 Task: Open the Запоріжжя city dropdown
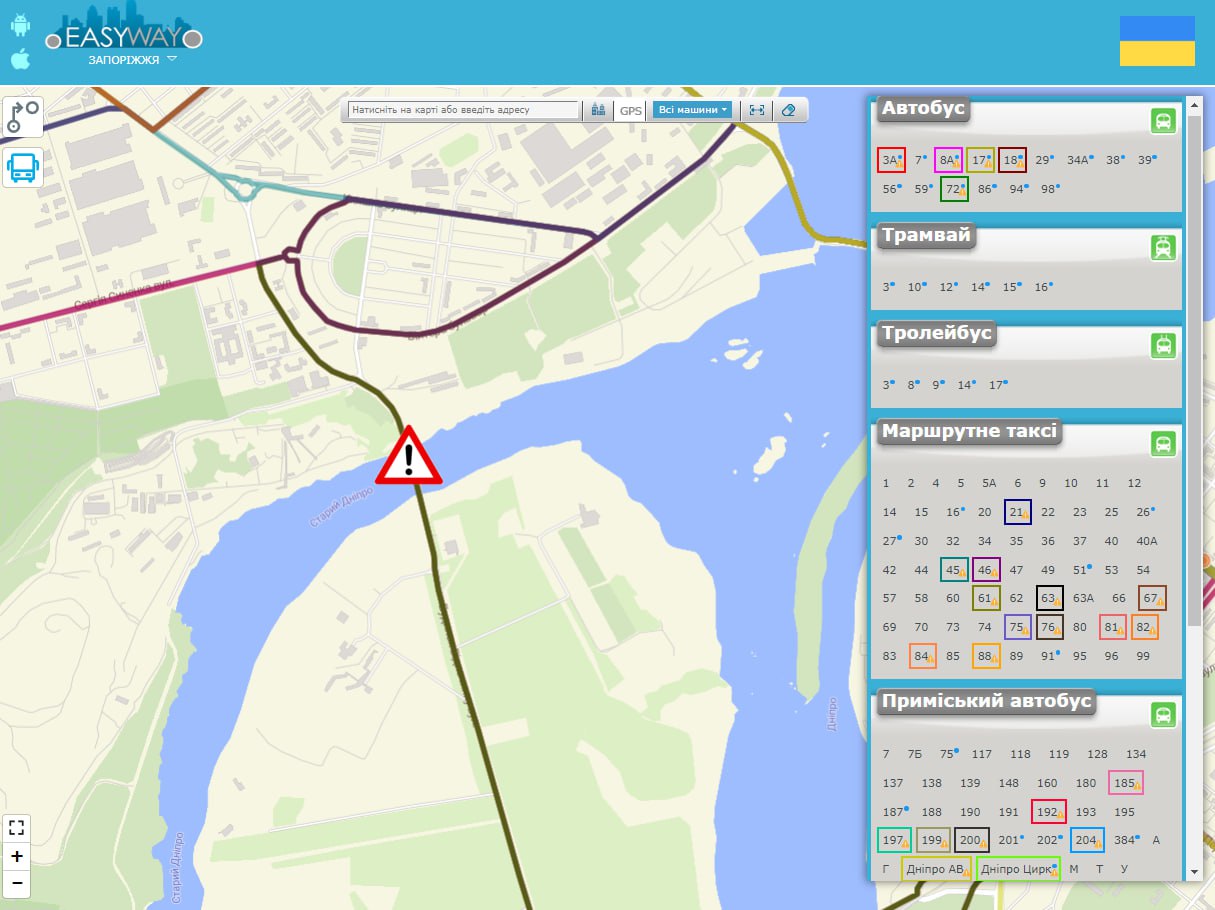click(x=132, y=60)
